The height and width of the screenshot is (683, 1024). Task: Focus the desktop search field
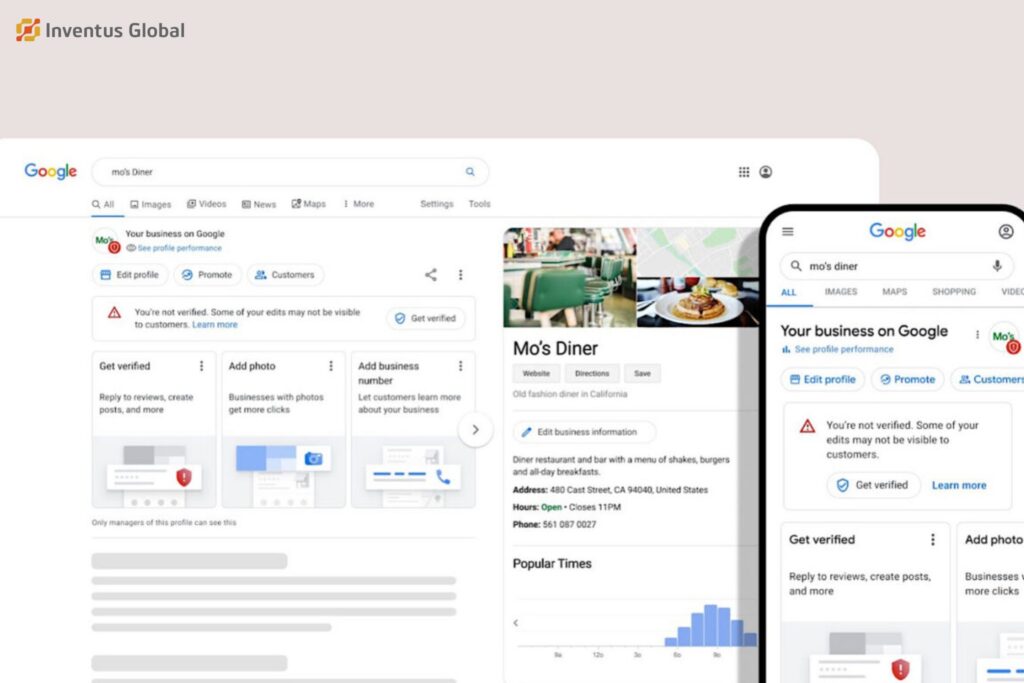click(x=290, y=172)
